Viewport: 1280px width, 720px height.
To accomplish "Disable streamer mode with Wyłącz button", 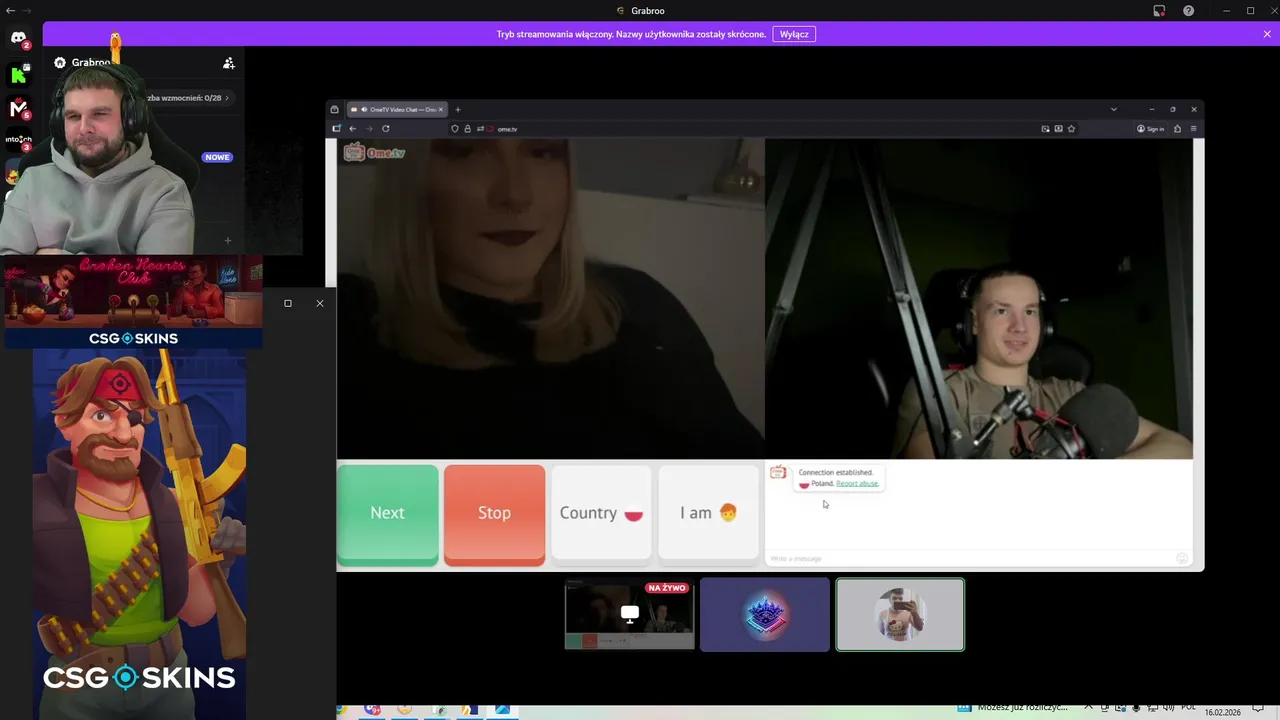I will [794, 34].
